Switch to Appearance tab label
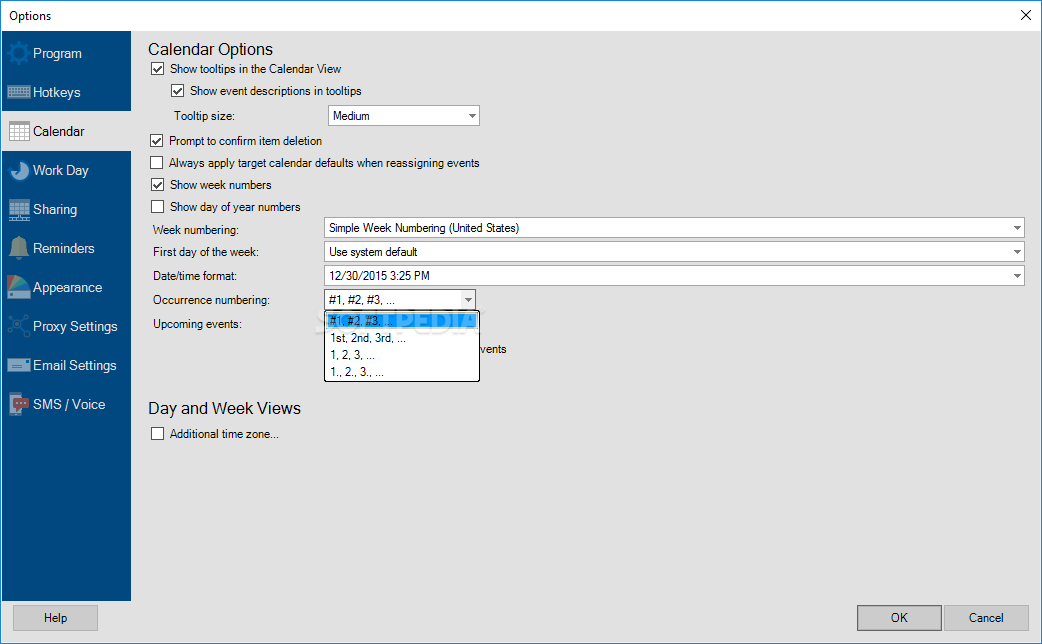Screen dimensions: 1042x644 (x=68, y=287)
